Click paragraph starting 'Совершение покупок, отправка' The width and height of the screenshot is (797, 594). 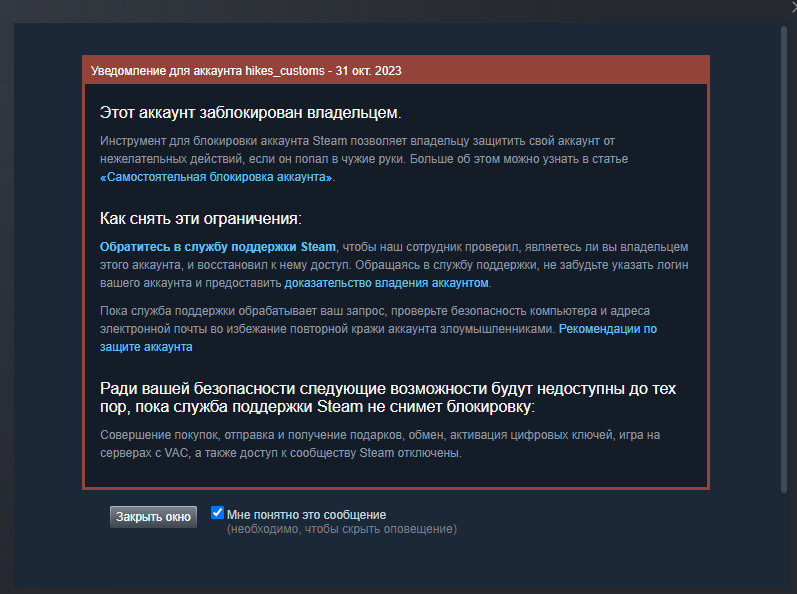(380, 444)
